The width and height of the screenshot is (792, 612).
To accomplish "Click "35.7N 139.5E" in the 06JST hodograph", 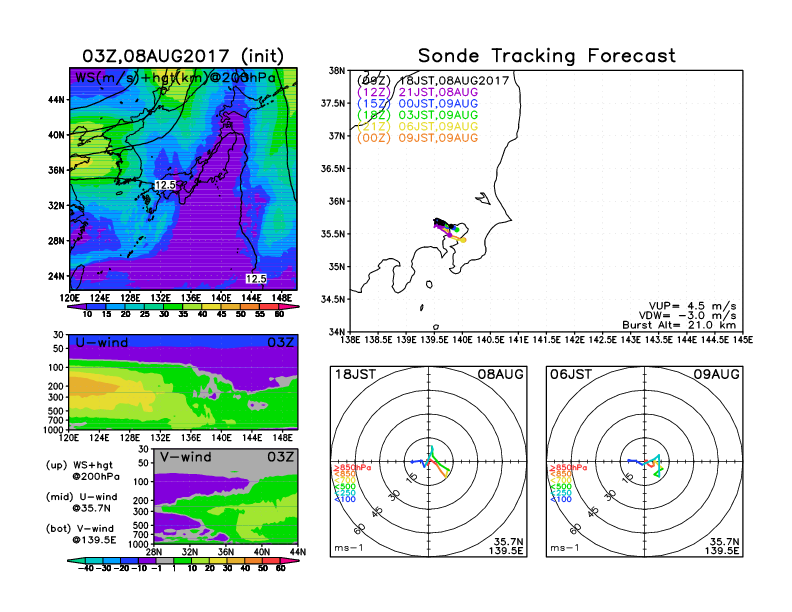I will pyautogui.click(x=722, y=546).
